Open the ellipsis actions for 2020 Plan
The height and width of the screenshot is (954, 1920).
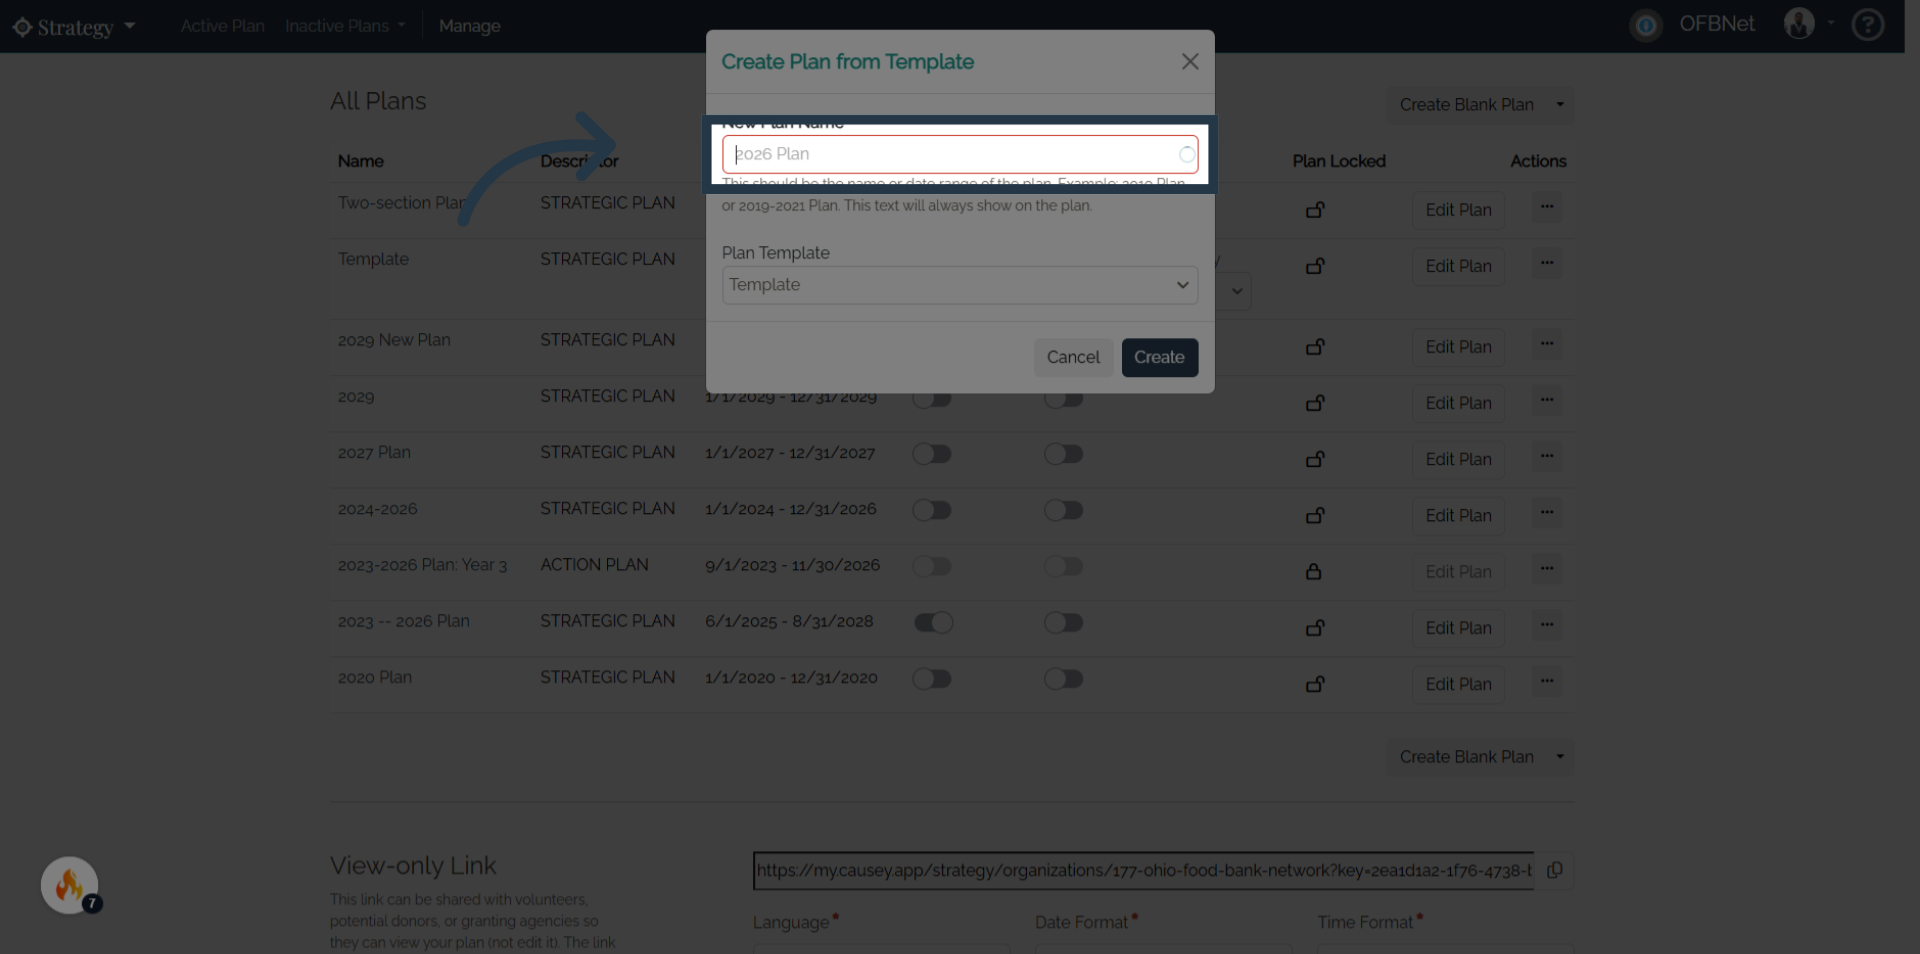tap(1547, 681)
